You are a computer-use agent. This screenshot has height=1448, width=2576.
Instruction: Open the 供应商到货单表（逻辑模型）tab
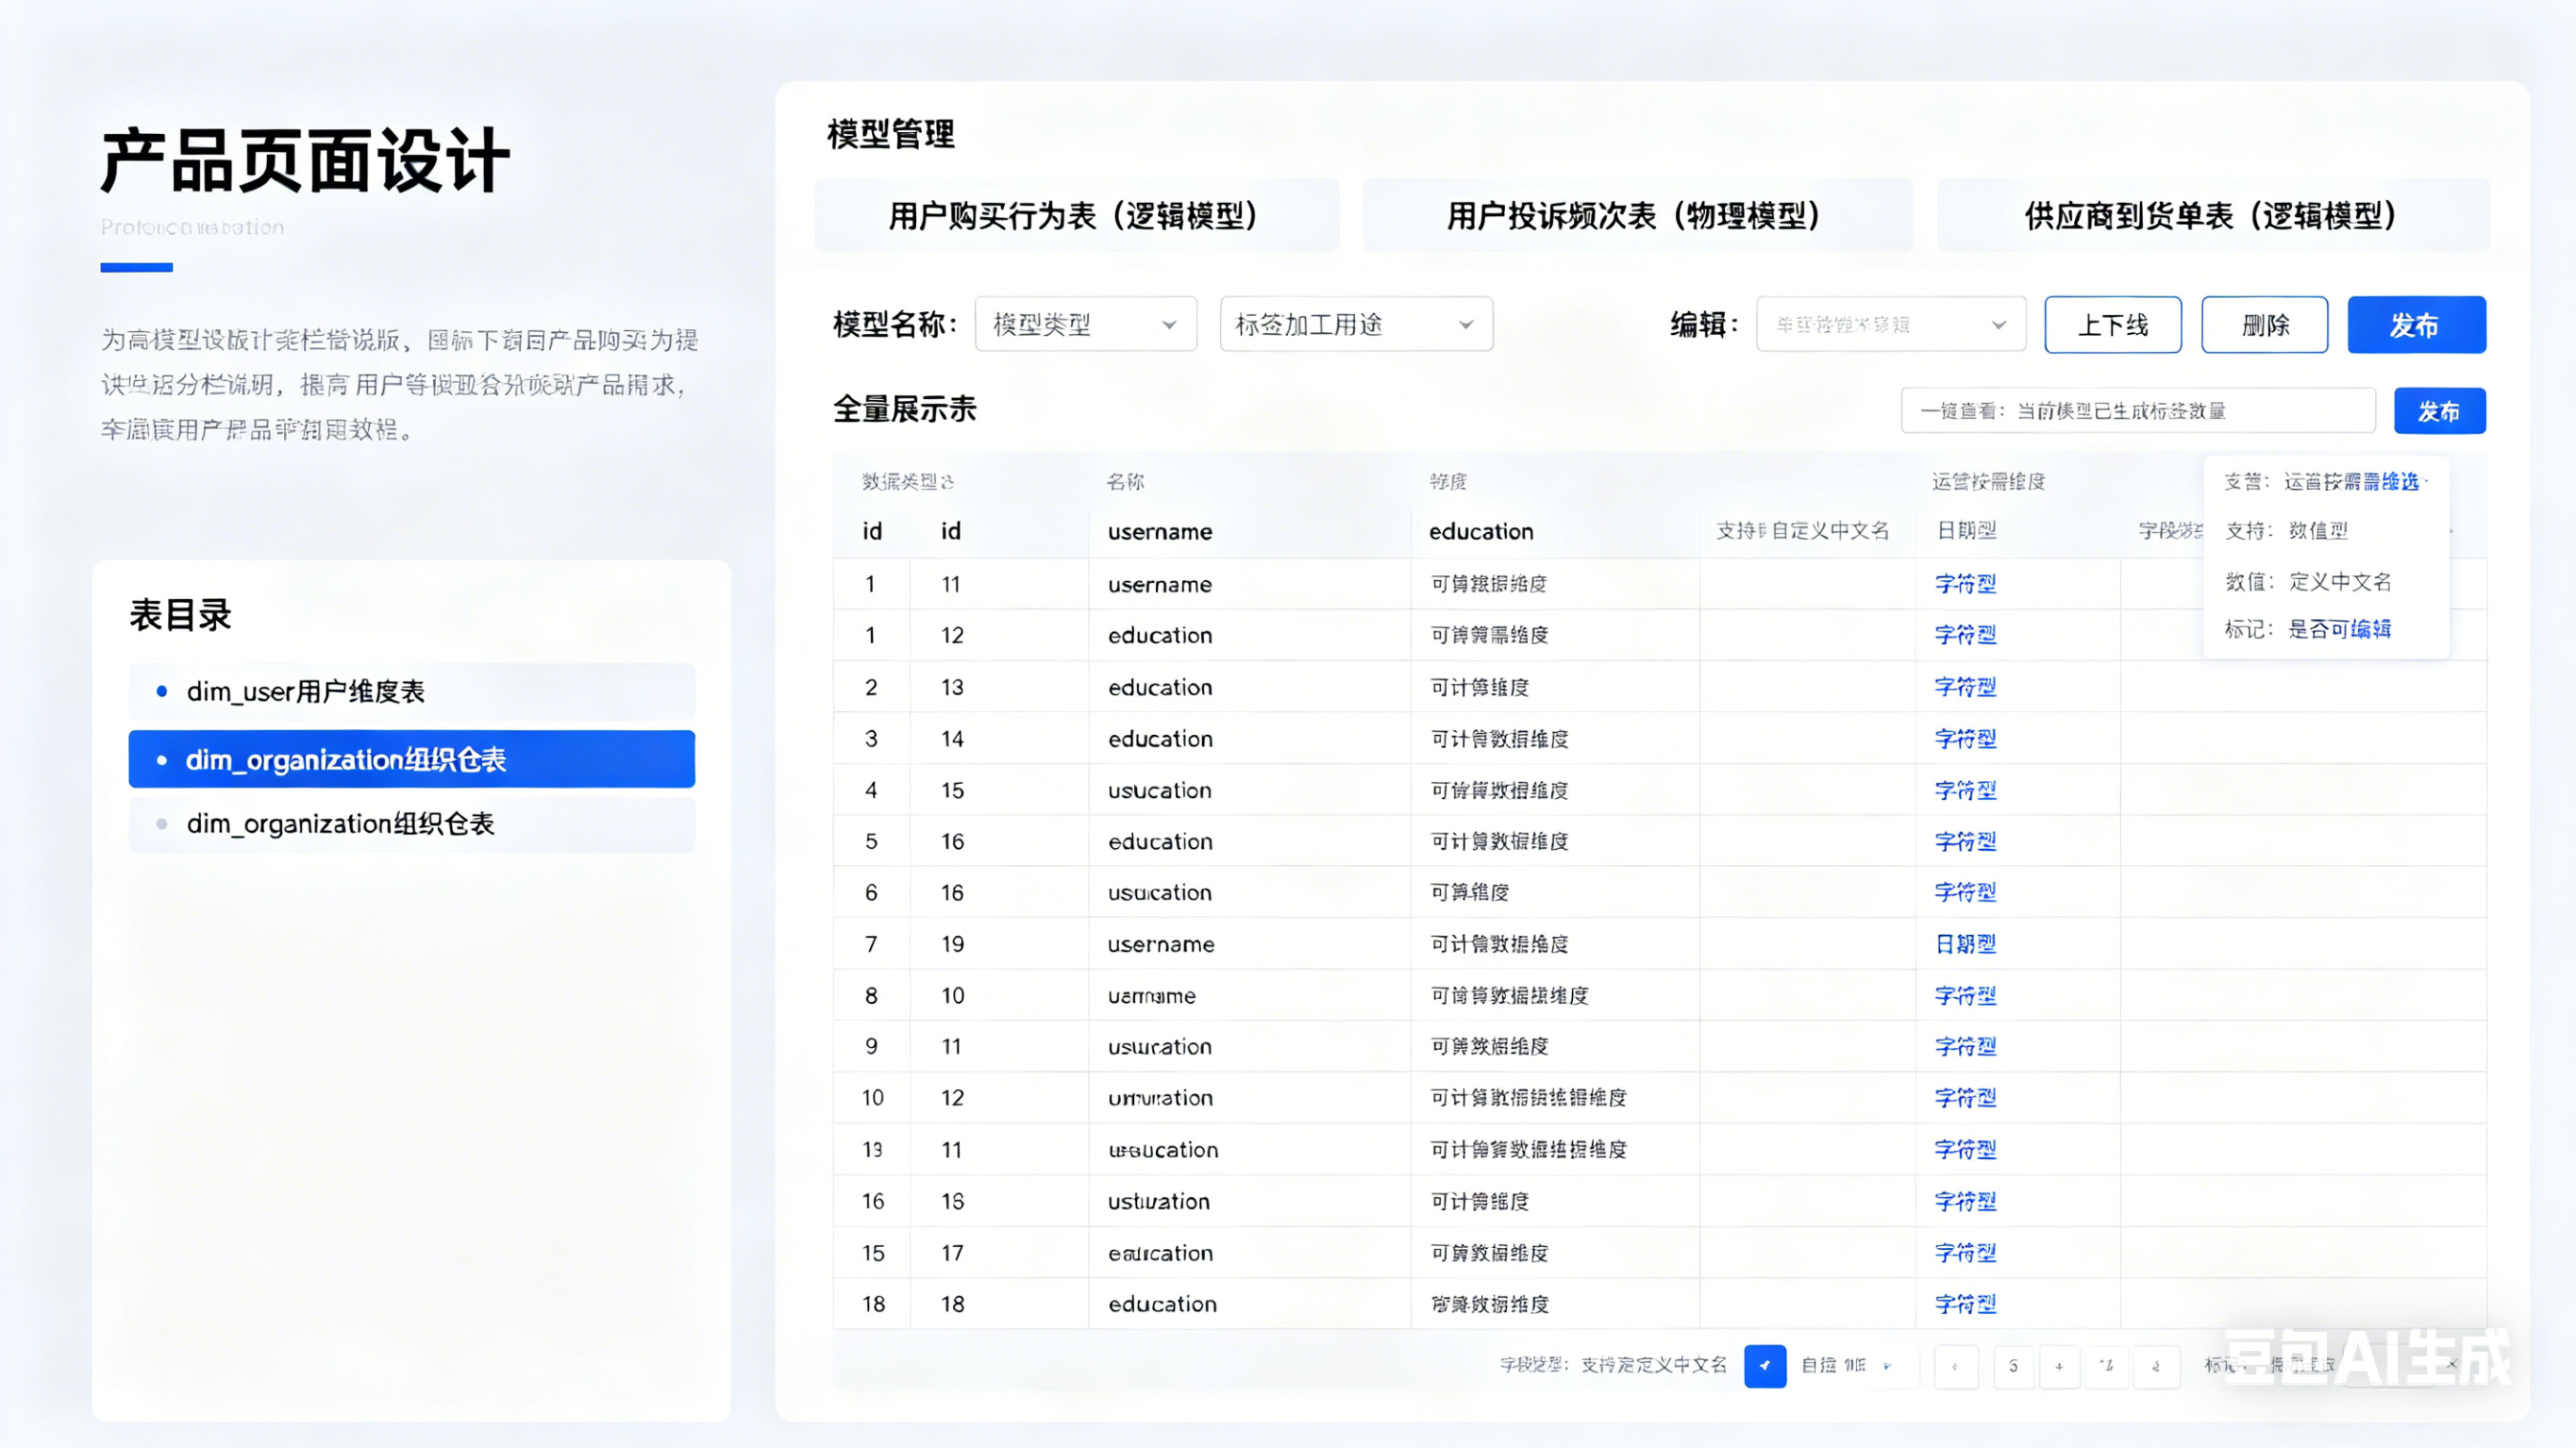[2212, 215]
